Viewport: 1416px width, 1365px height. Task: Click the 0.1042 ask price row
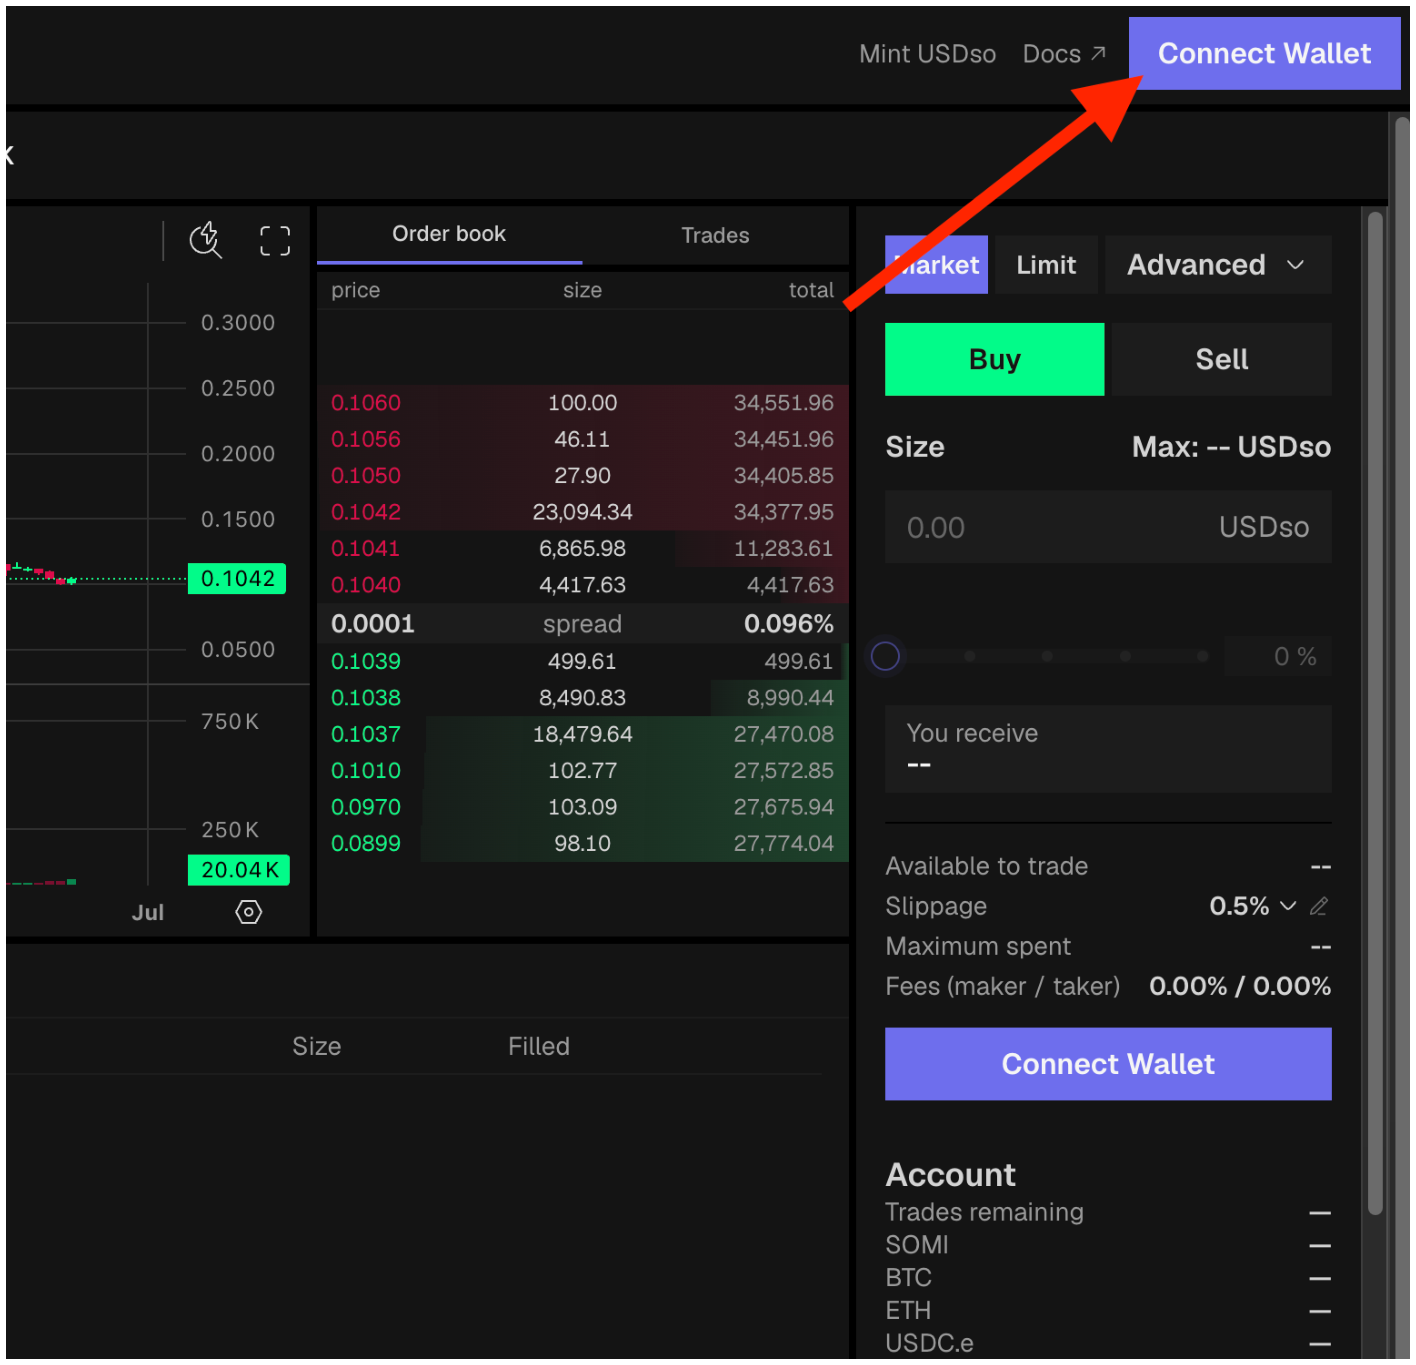[583, 512]
